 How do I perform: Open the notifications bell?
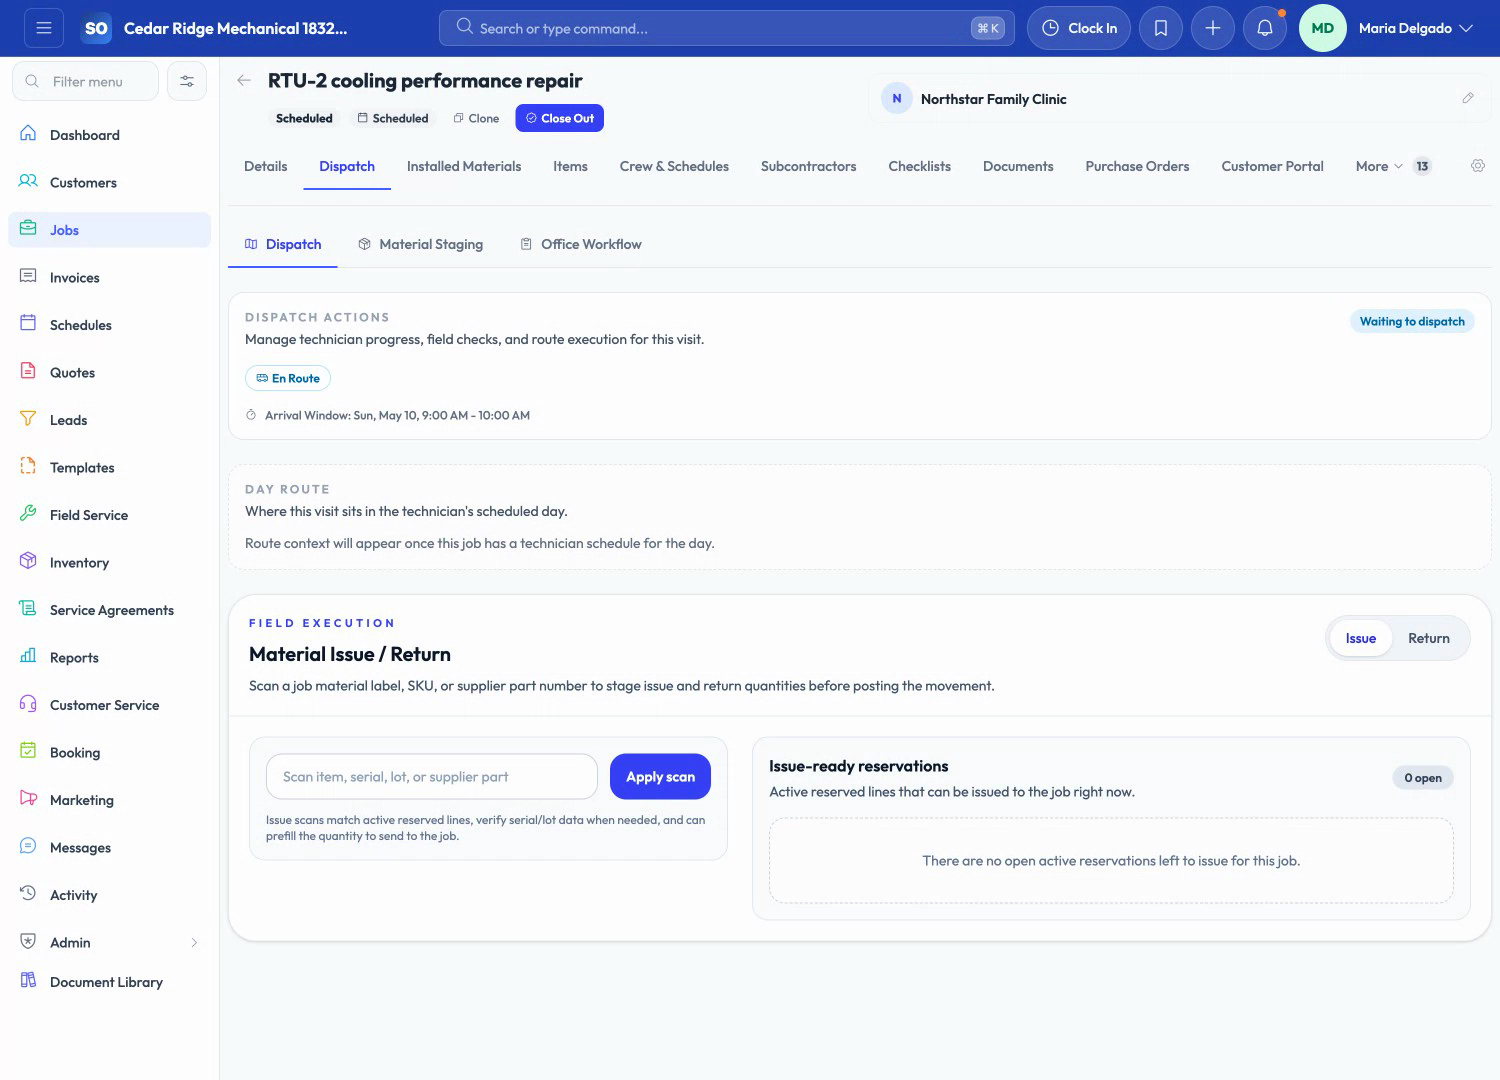(1265, 28)
